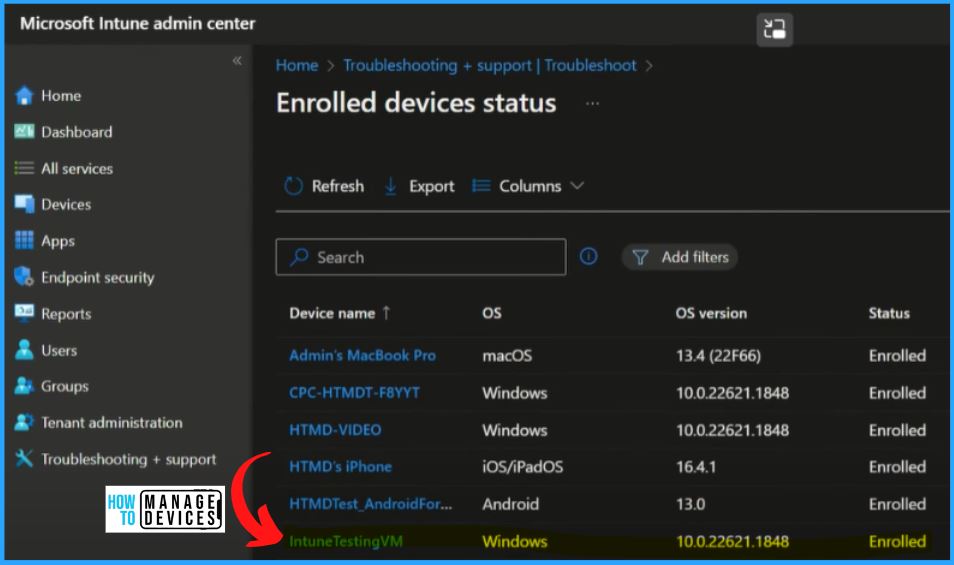Click the All services list icon

tap(24, 168)
